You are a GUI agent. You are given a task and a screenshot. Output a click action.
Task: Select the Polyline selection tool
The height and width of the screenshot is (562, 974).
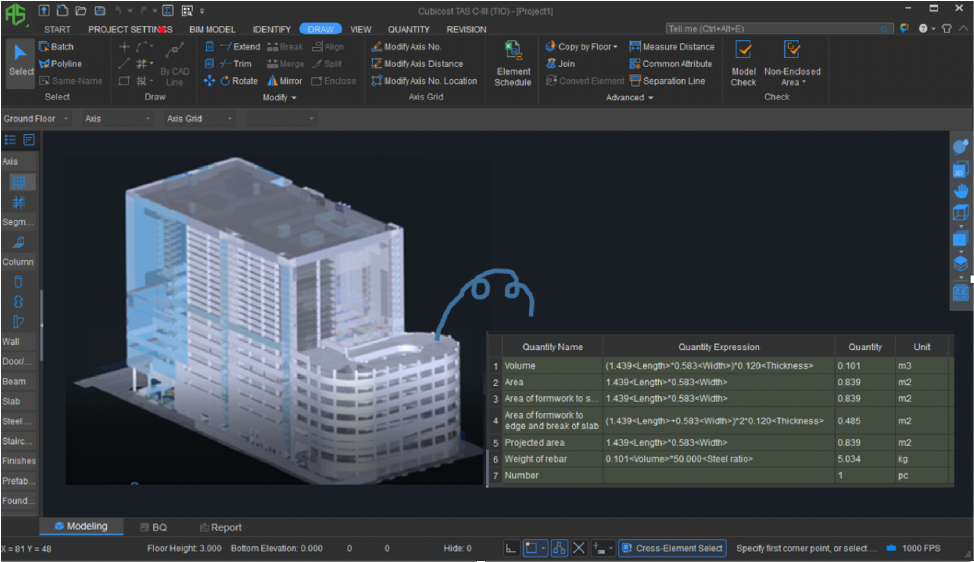[60, 64]
